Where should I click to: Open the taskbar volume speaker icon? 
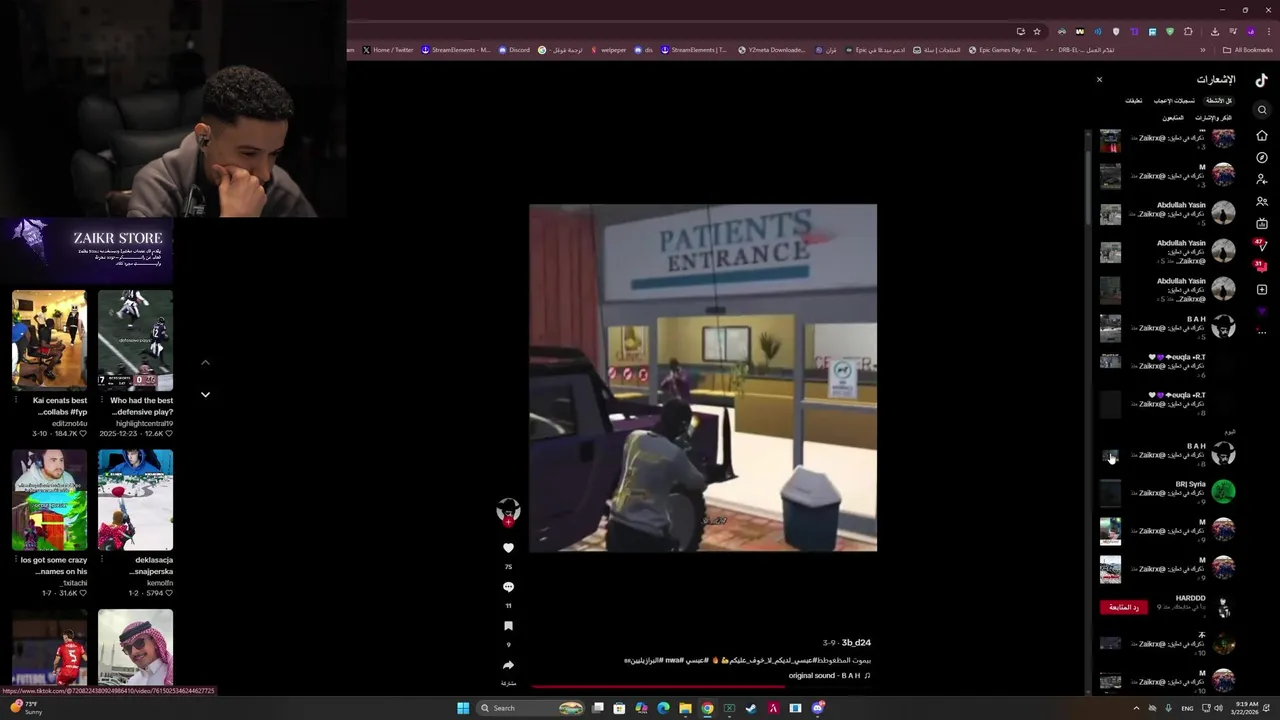pos(1218,708)
